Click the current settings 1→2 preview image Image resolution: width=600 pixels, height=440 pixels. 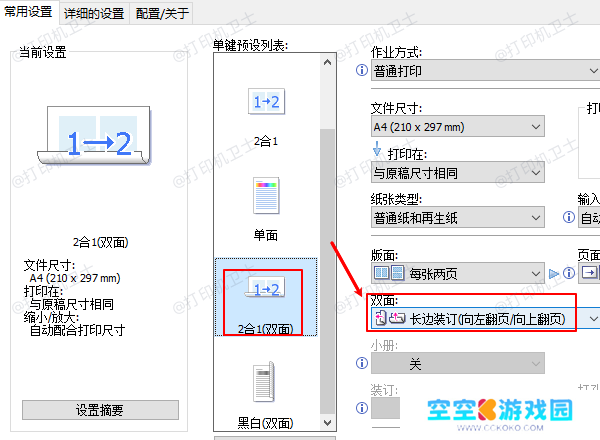[95, 135]
